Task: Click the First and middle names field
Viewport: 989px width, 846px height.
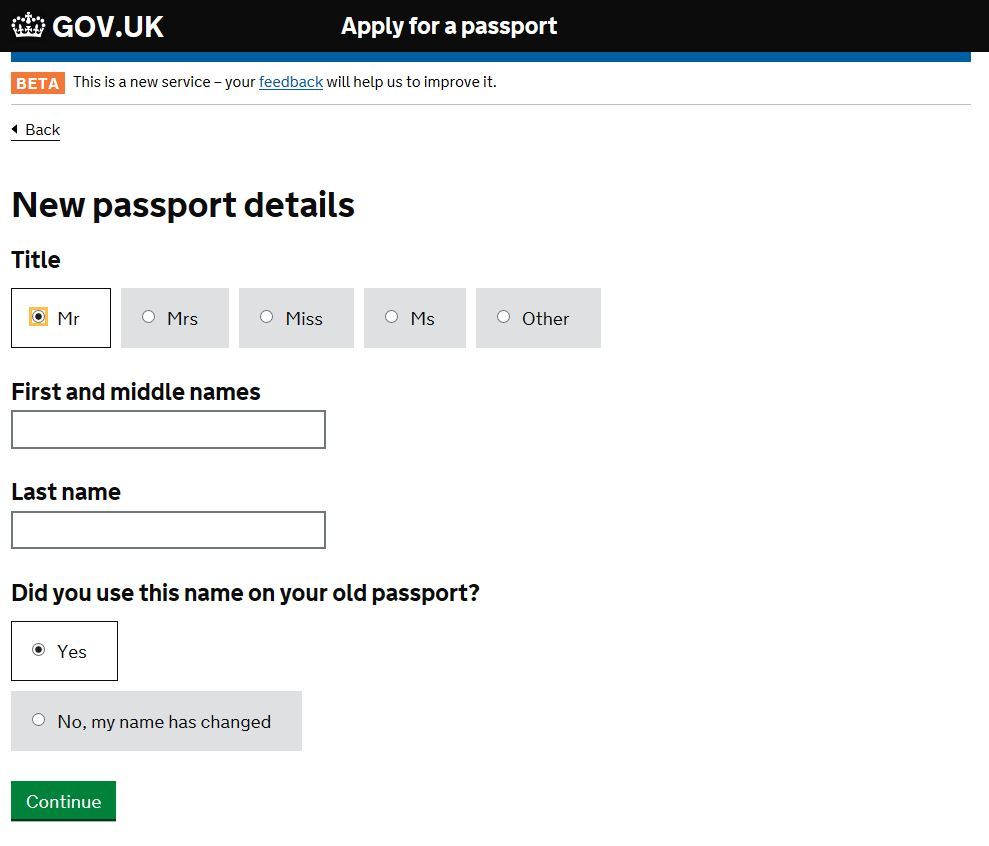Action: (168, 429)
